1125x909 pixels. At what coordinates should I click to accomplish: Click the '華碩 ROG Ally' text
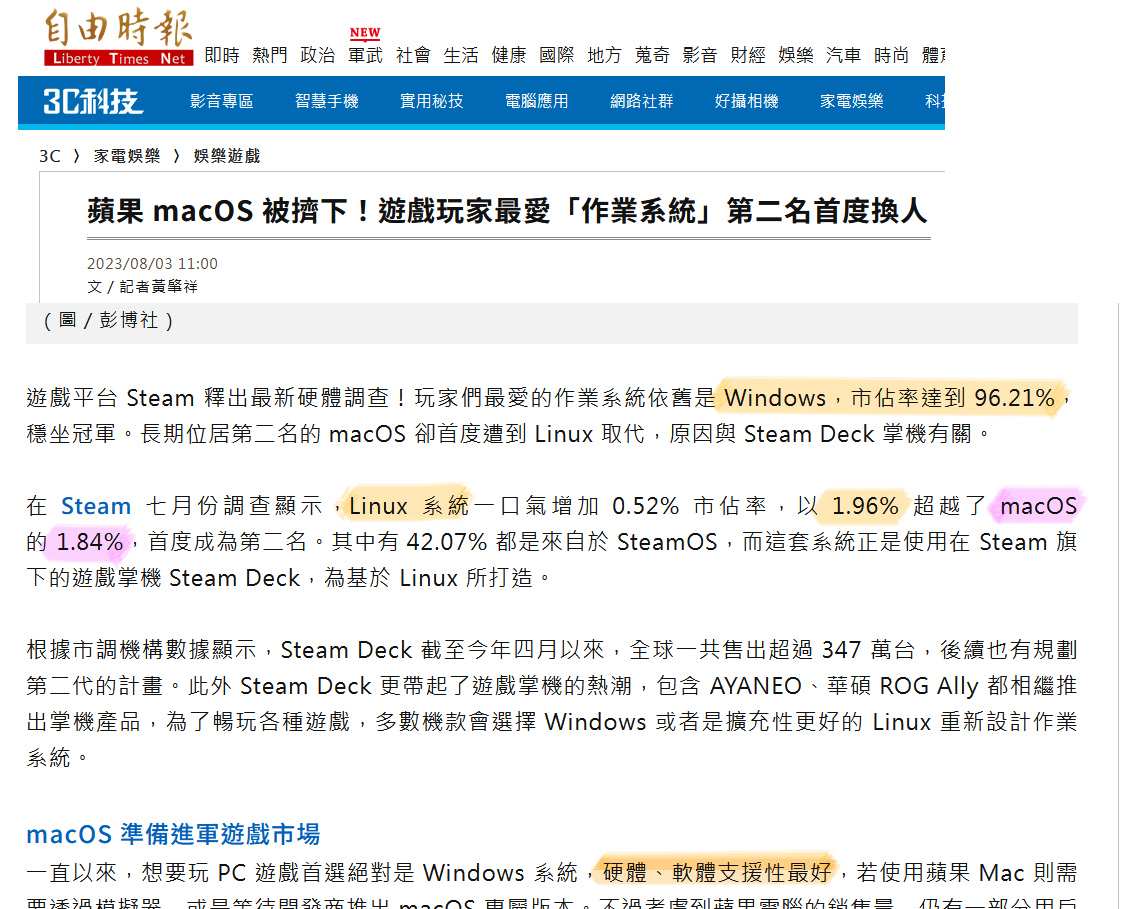pyautogui.click(x=903, y=685)
